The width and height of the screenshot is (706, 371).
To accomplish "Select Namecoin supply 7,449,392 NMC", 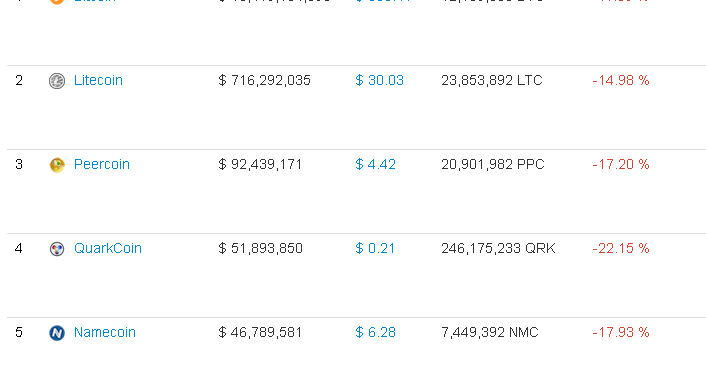I will pos(490,332).
